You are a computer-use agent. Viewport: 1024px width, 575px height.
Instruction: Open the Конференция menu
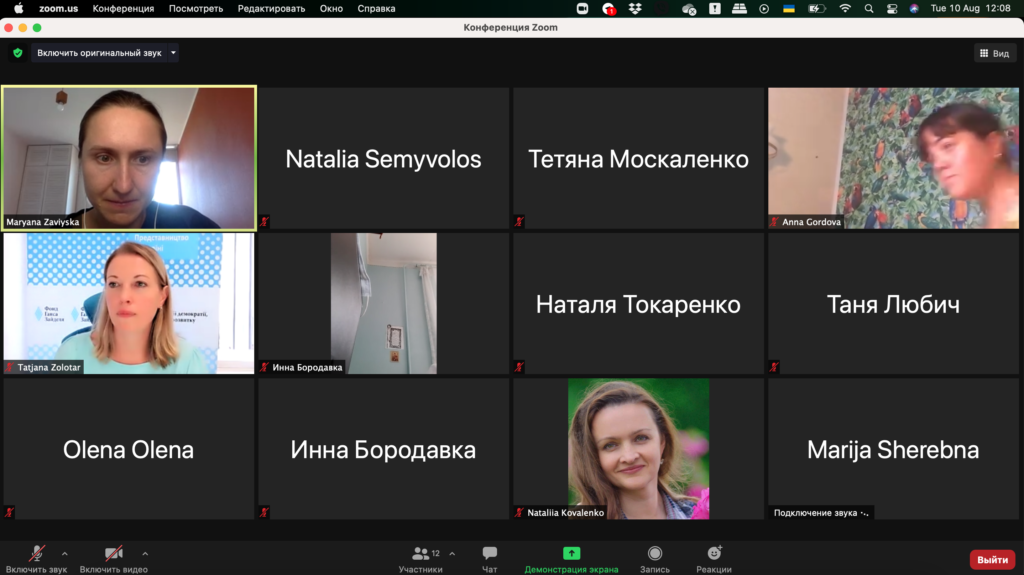[x=123, y=9]
